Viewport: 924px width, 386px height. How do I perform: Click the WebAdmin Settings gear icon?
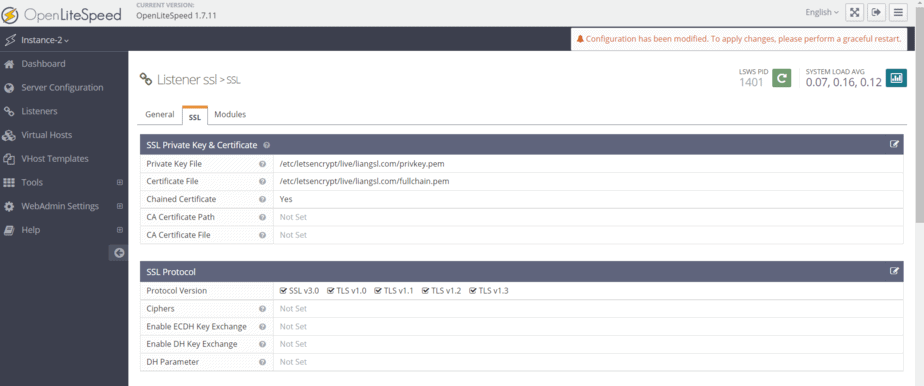[x=9, y=207]
